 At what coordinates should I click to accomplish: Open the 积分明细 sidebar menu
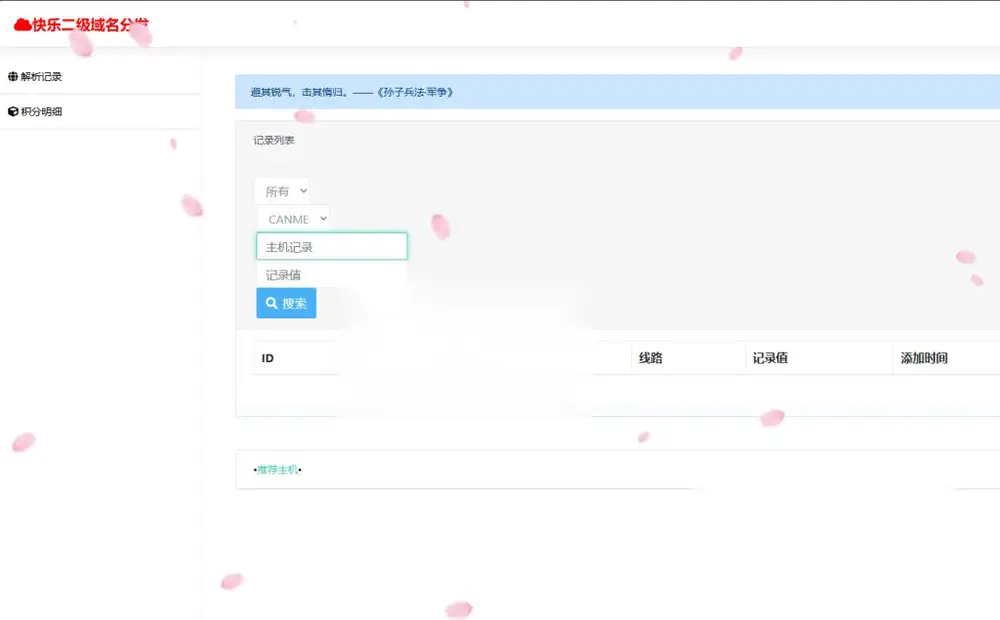pos(41,112)
